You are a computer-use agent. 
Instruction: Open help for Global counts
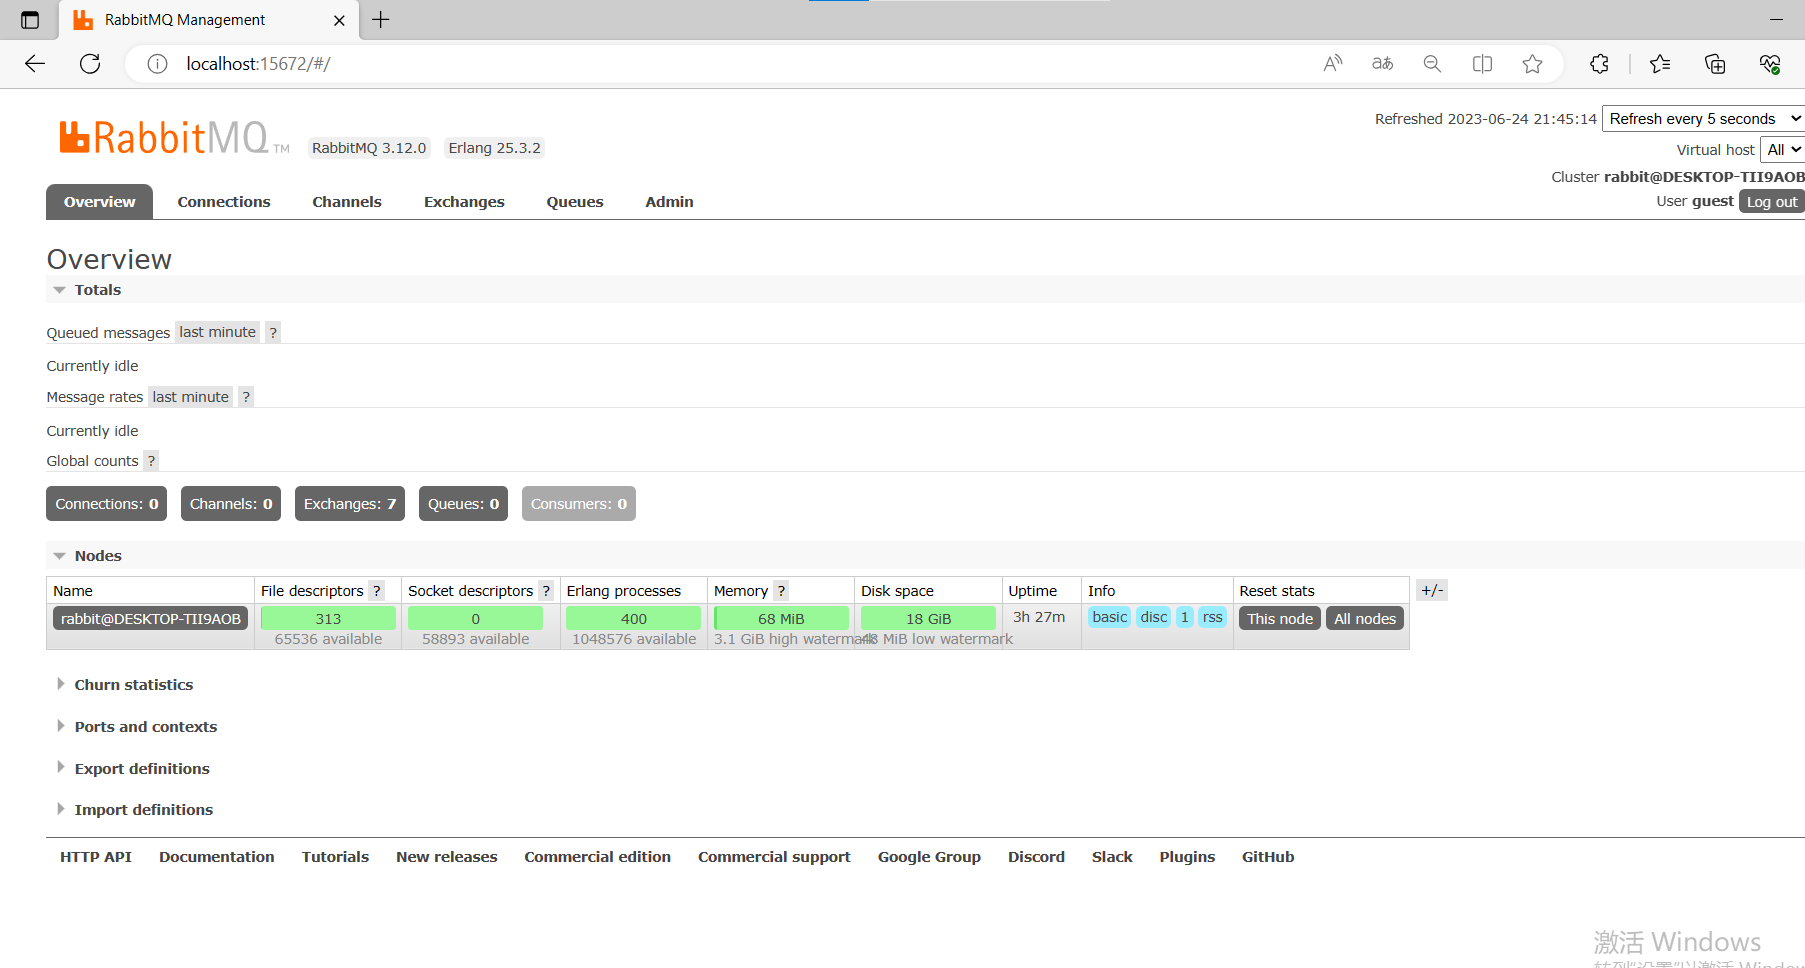pos(151,461)
